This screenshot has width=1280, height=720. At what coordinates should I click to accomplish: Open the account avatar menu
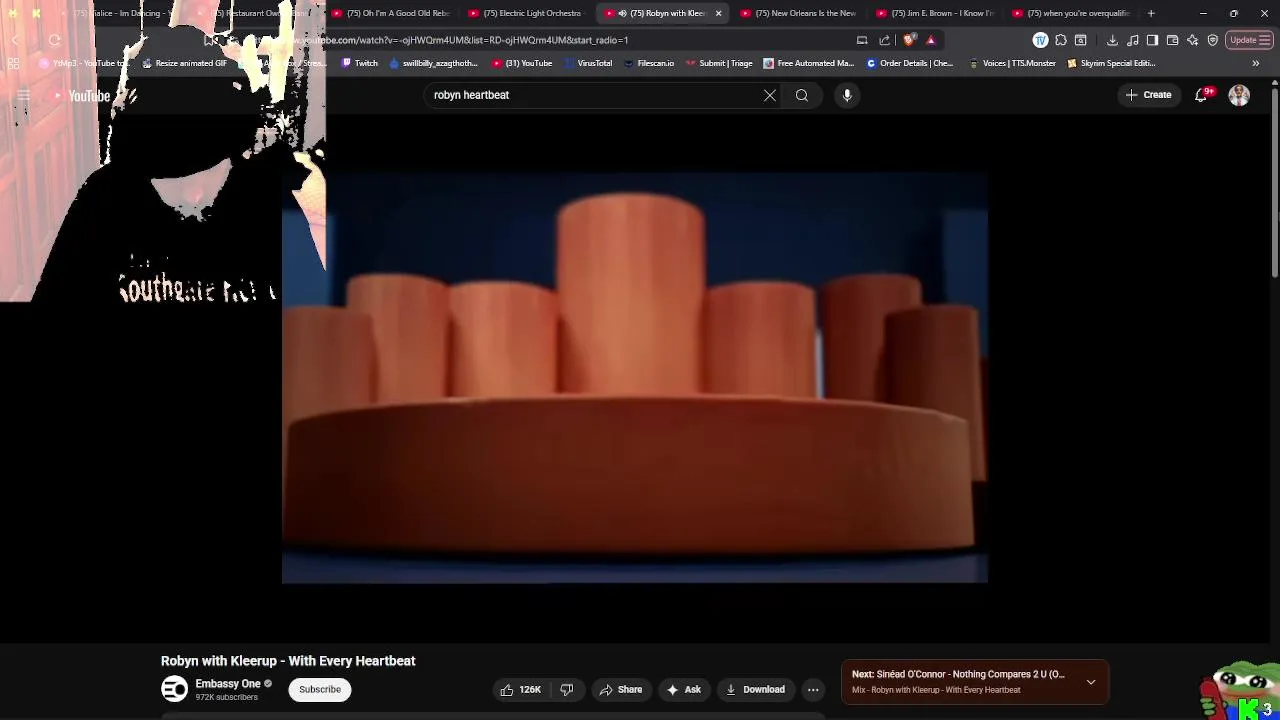(1239, 95)
